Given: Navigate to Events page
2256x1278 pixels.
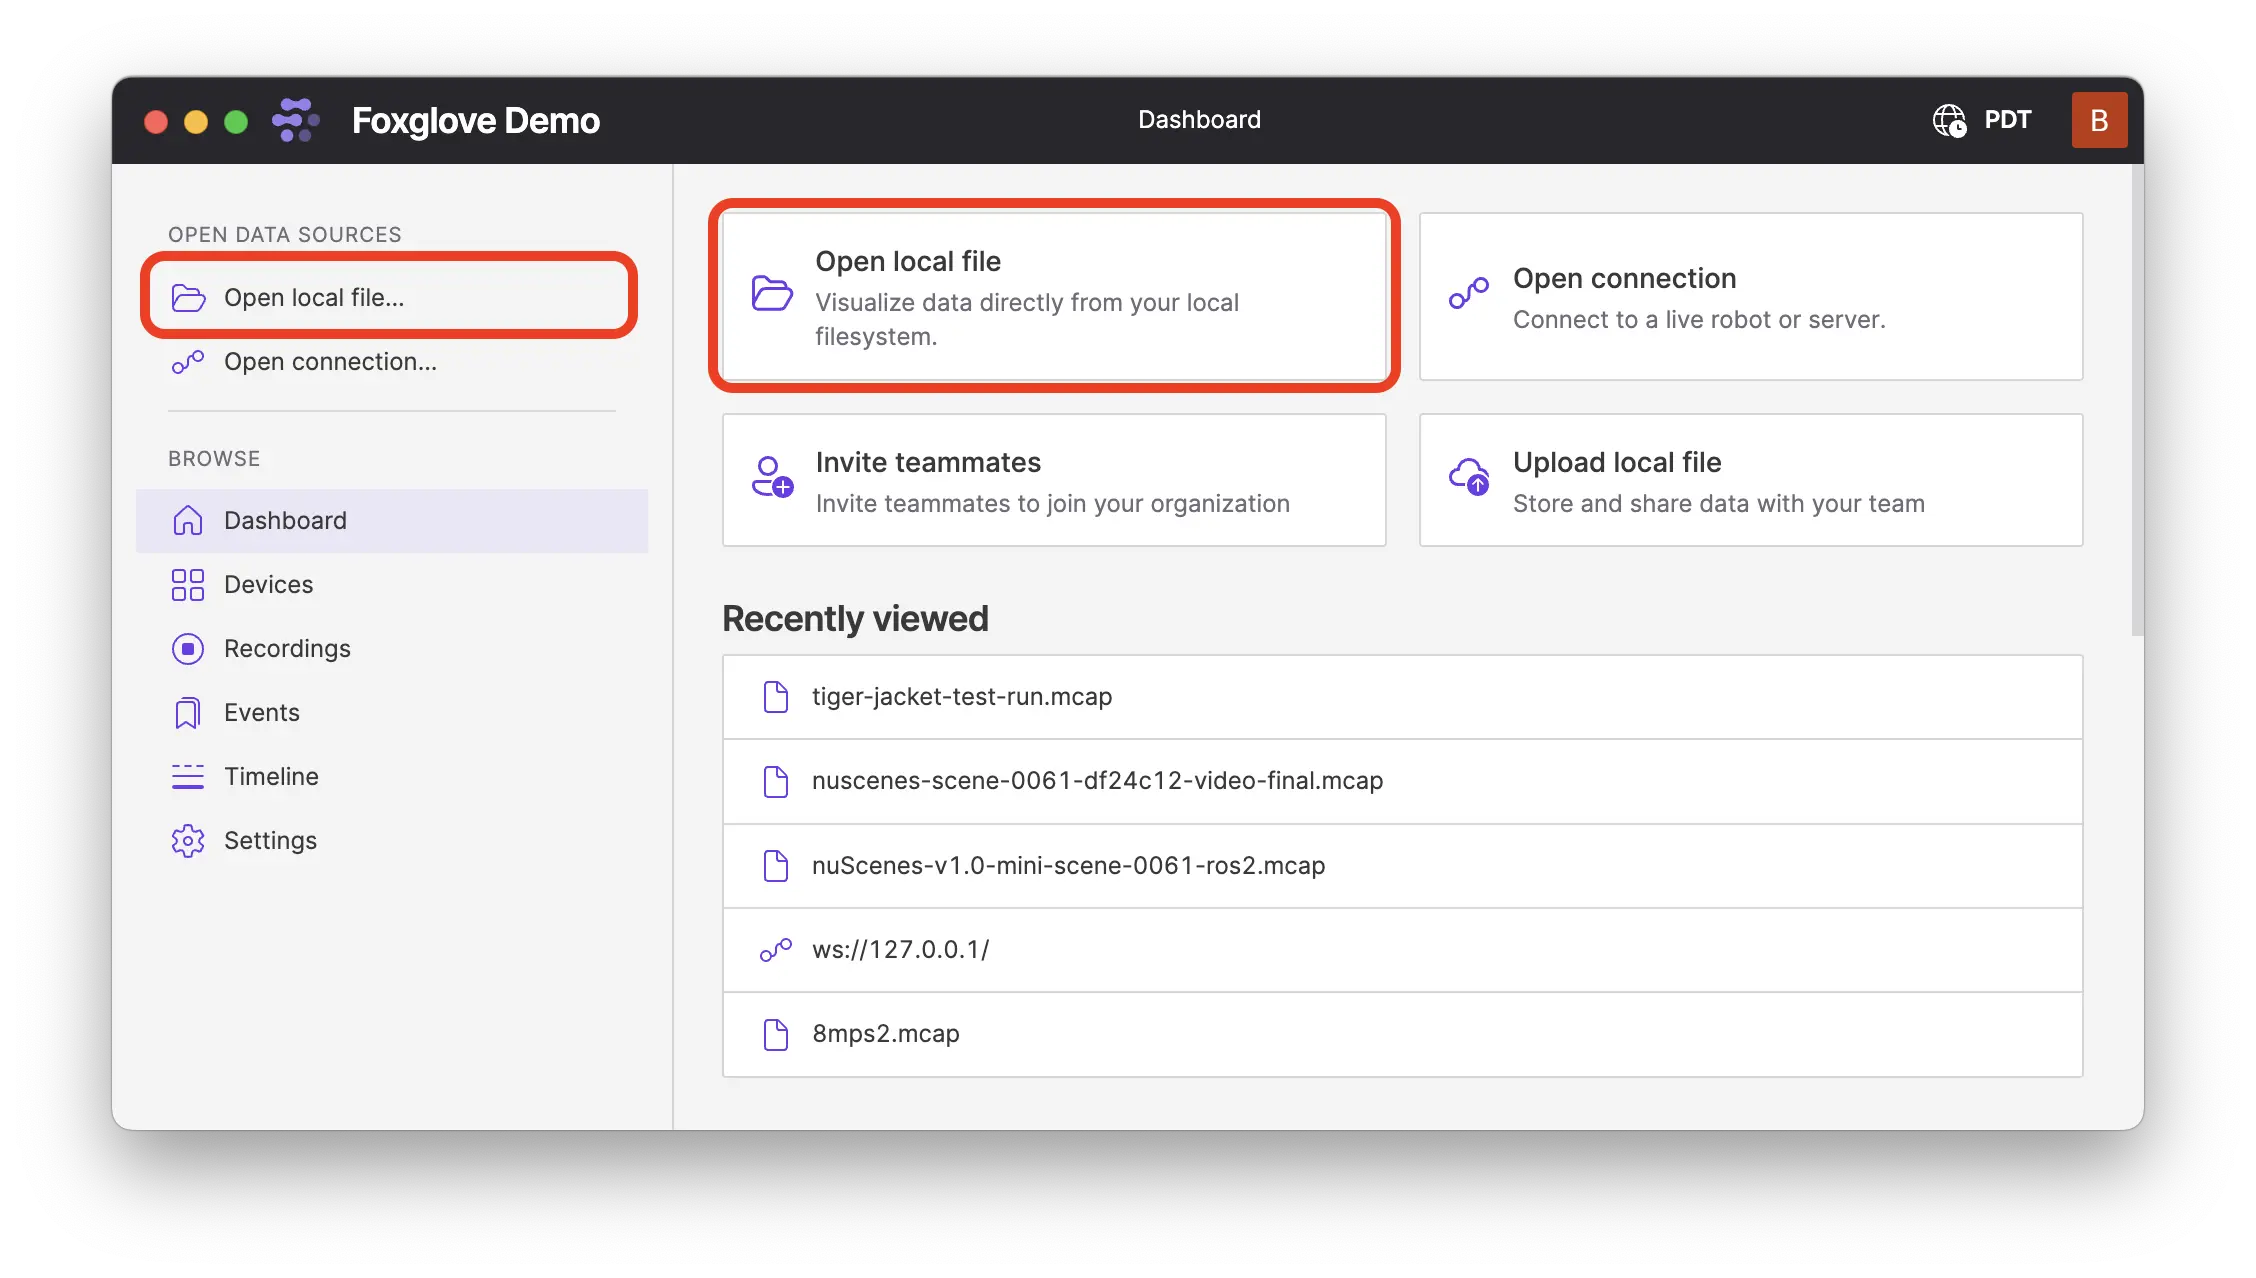Looking at the screenshot, I should [392, 713].
